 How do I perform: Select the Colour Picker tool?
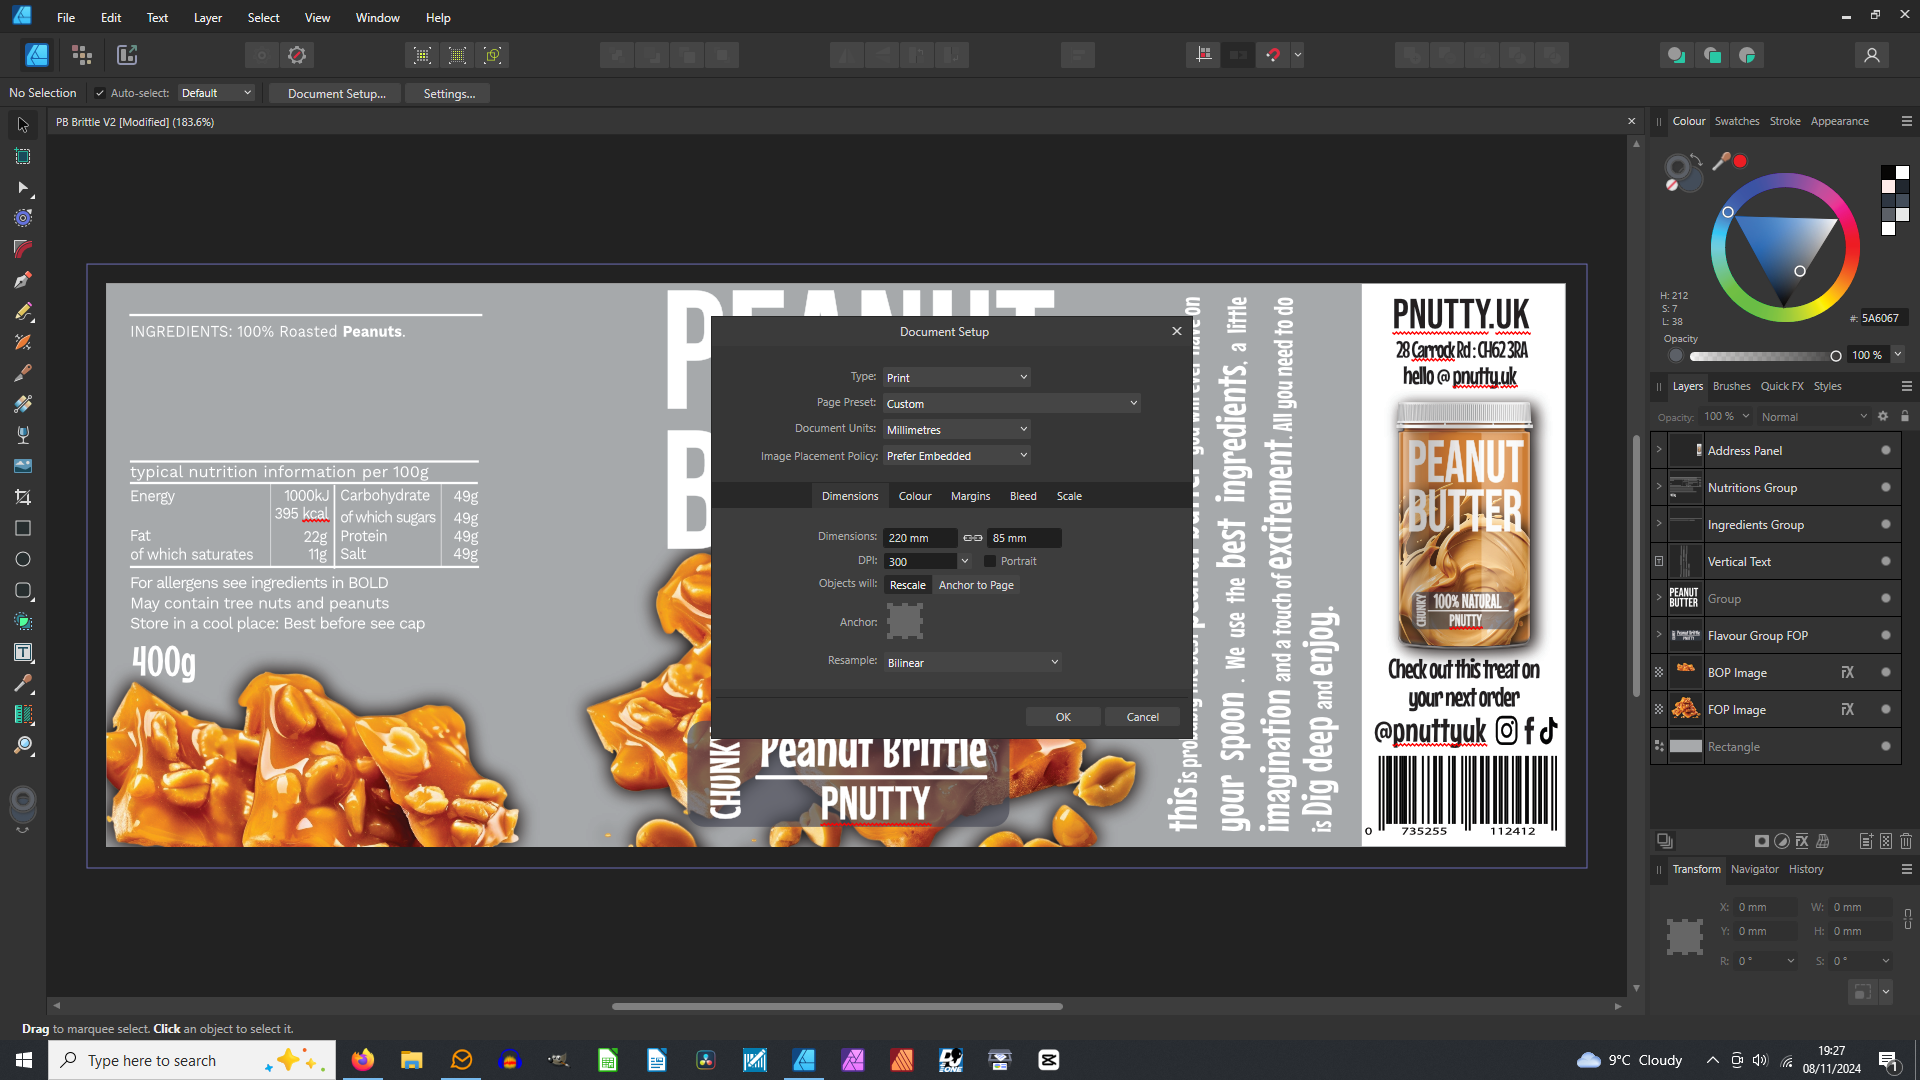[x=23, y=683]
